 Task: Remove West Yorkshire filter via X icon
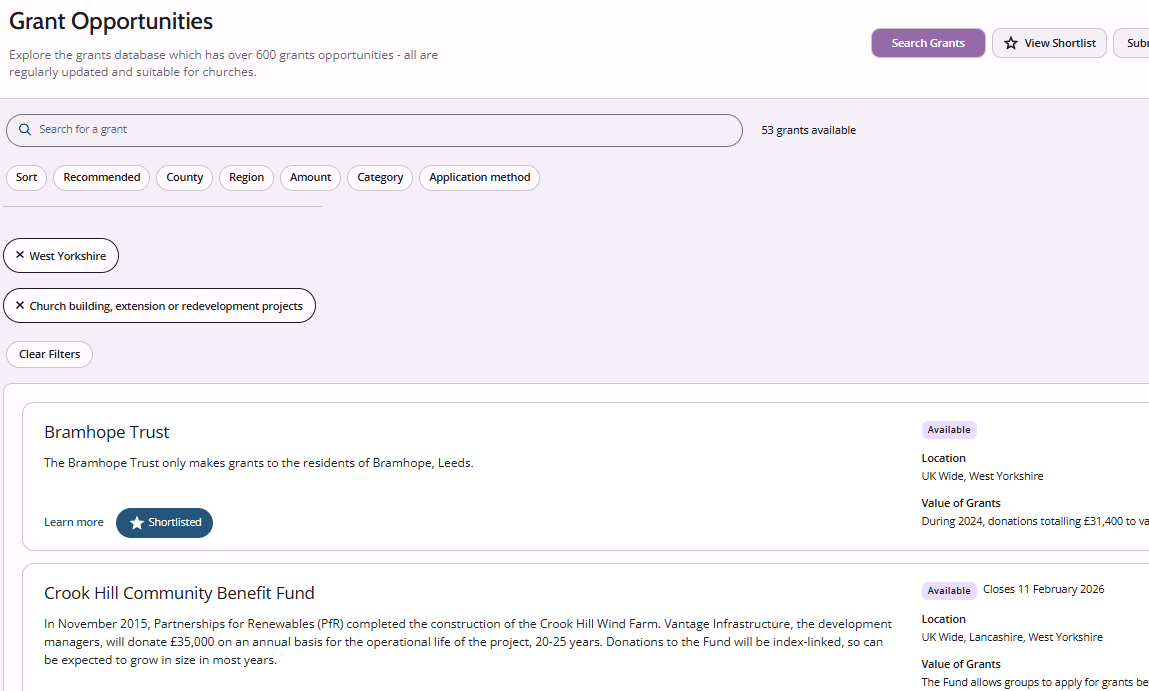click(20, 255)
